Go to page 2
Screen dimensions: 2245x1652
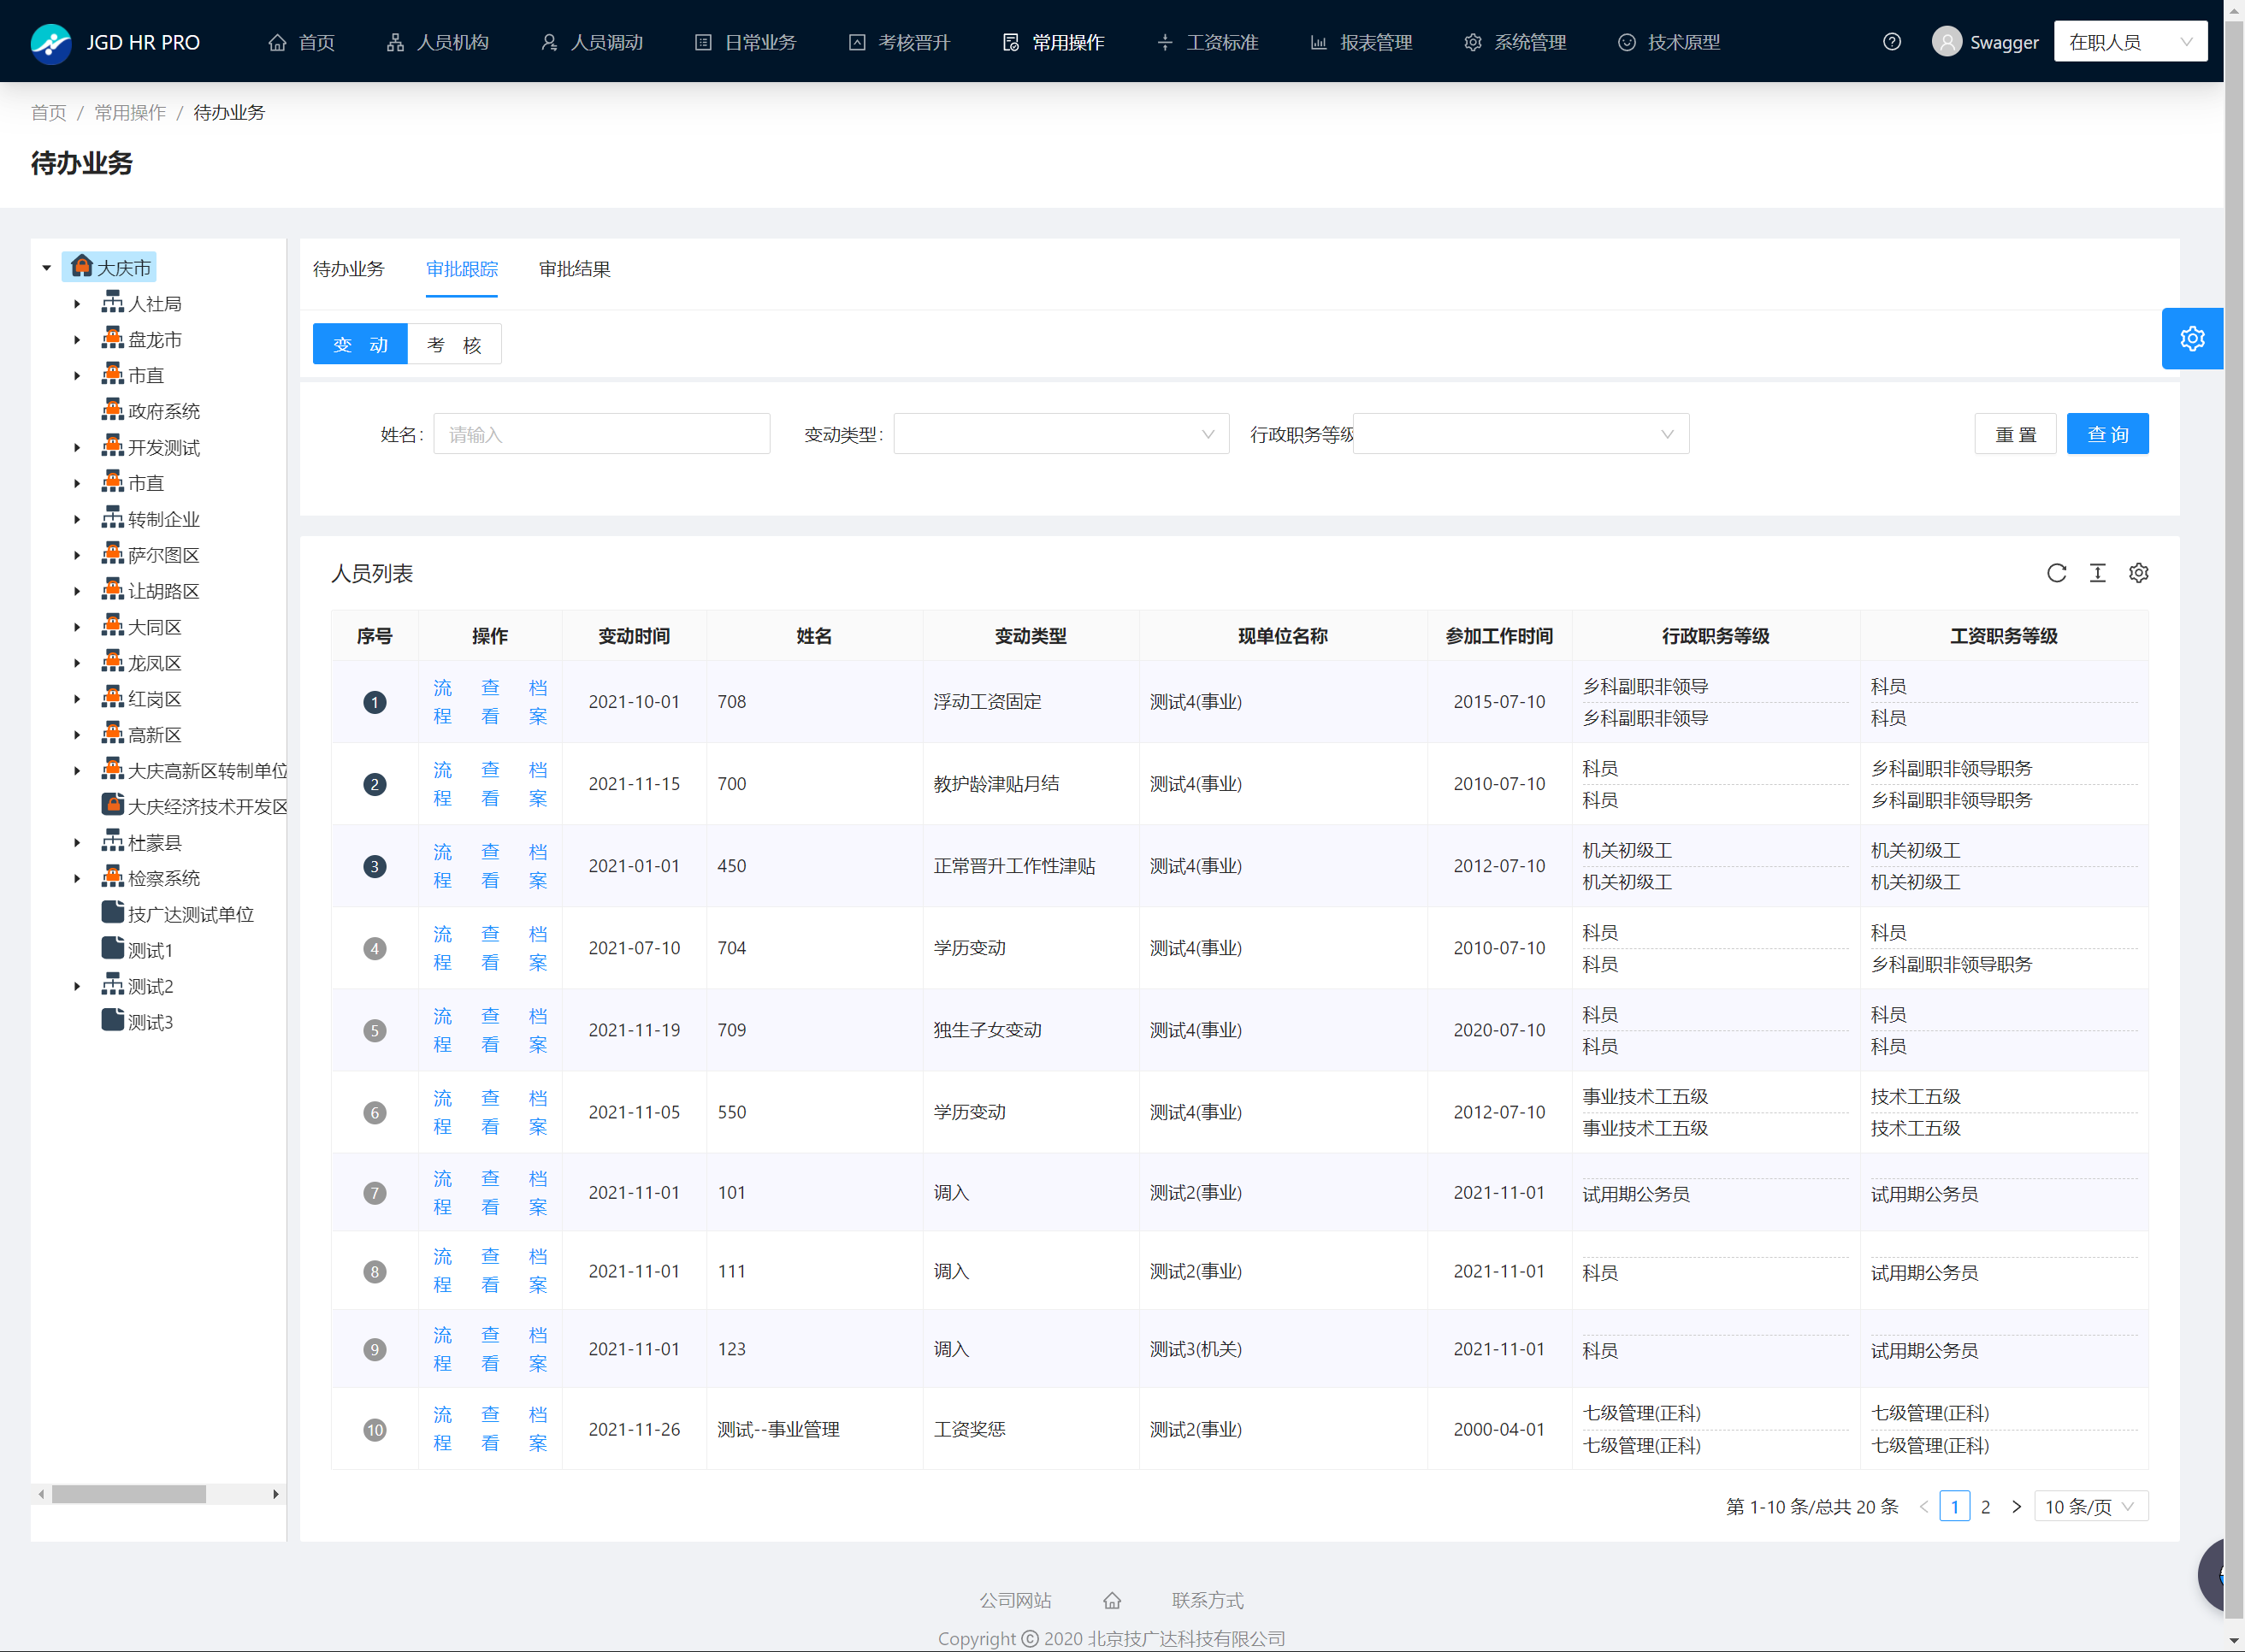[1986, 1506]
